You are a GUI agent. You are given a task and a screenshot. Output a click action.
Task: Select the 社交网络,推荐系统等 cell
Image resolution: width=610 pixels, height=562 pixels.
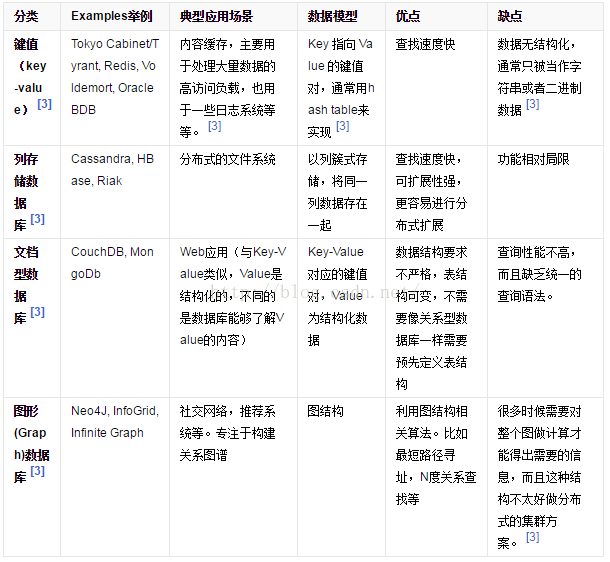(233, 477)
